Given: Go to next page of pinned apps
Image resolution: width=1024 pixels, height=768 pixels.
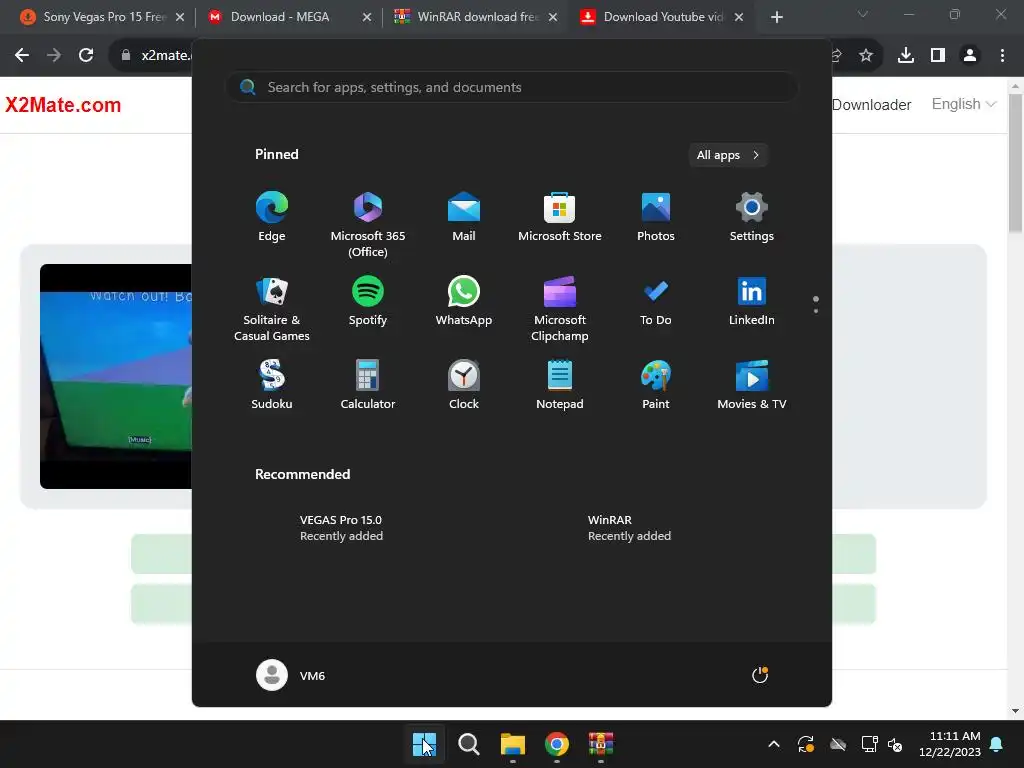Looking at the screenshot, I should 816,310.
